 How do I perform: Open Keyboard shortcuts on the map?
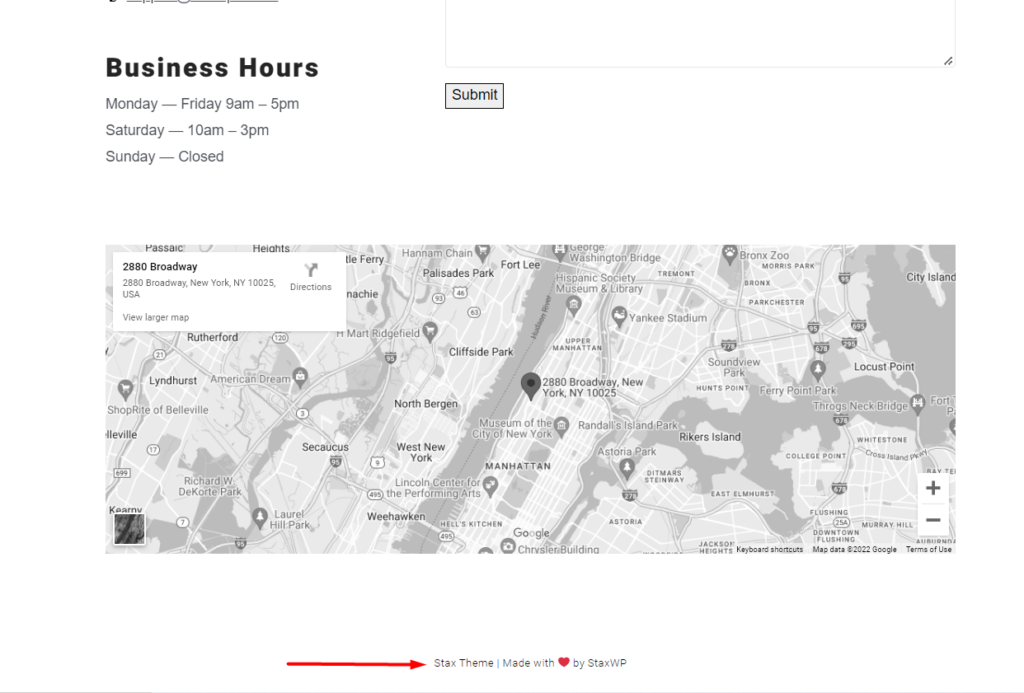(769, 549)
